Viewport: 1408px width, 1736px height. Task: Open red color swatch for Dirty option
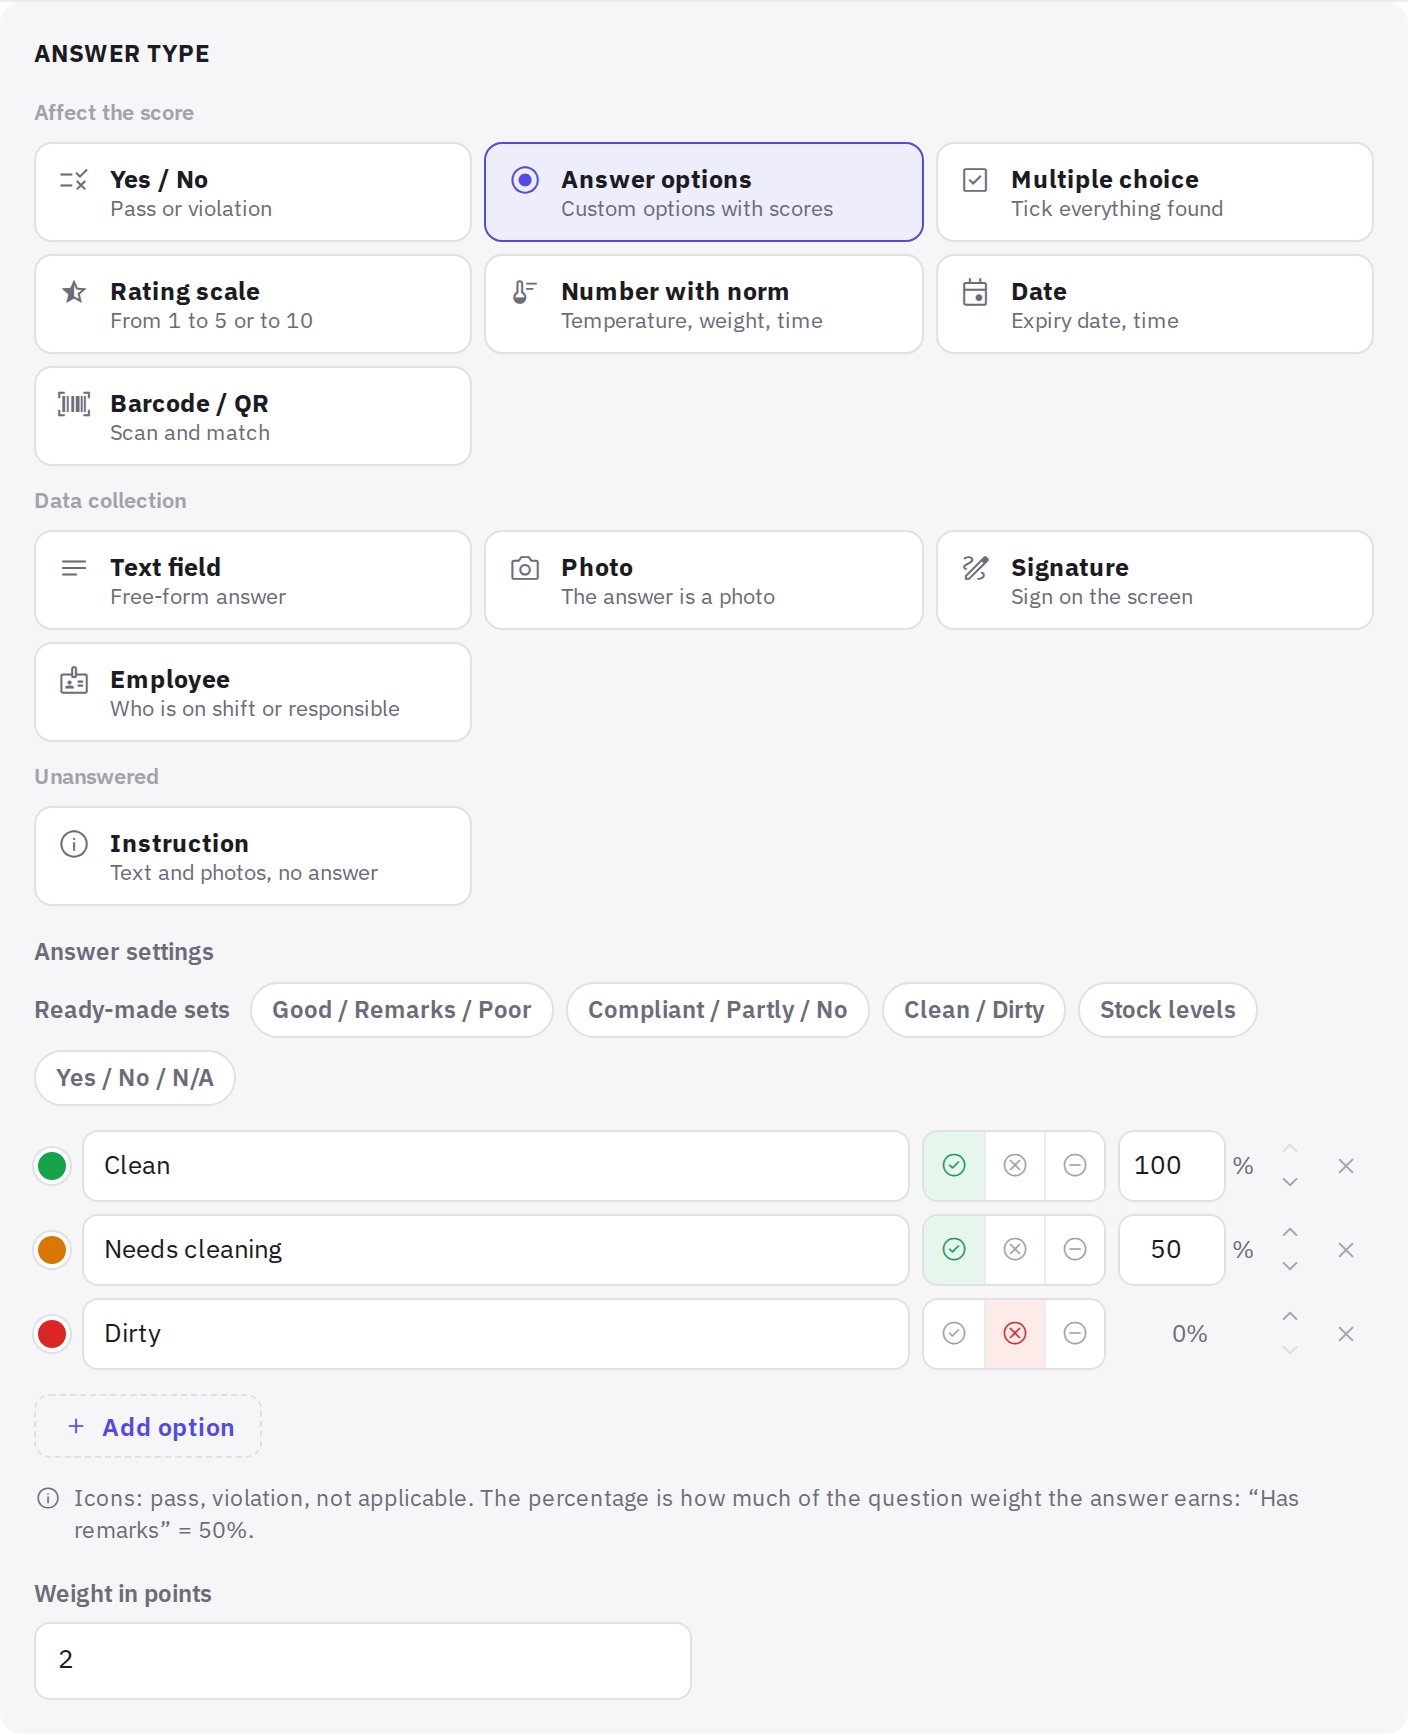[x=52, y=1334]
